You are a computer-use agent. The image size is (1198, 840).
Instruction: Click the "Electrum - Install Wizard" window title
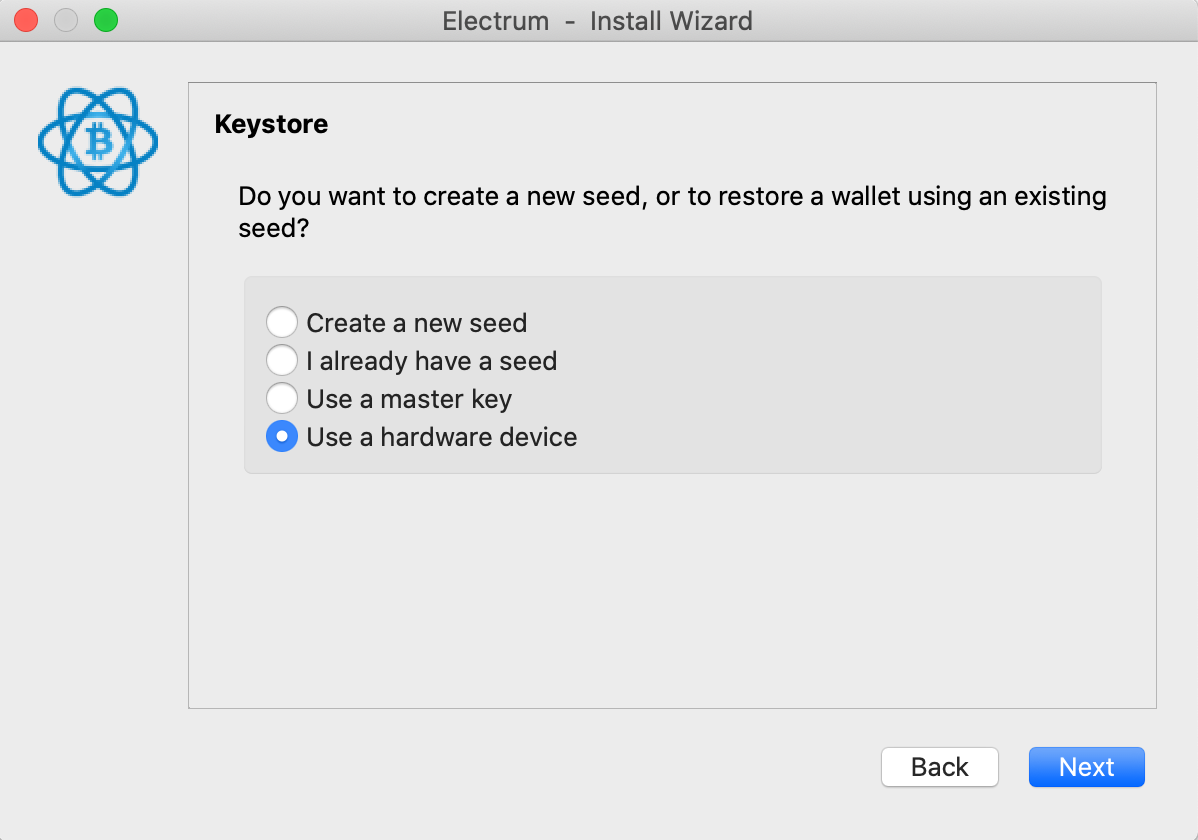[x=598, y=20]
